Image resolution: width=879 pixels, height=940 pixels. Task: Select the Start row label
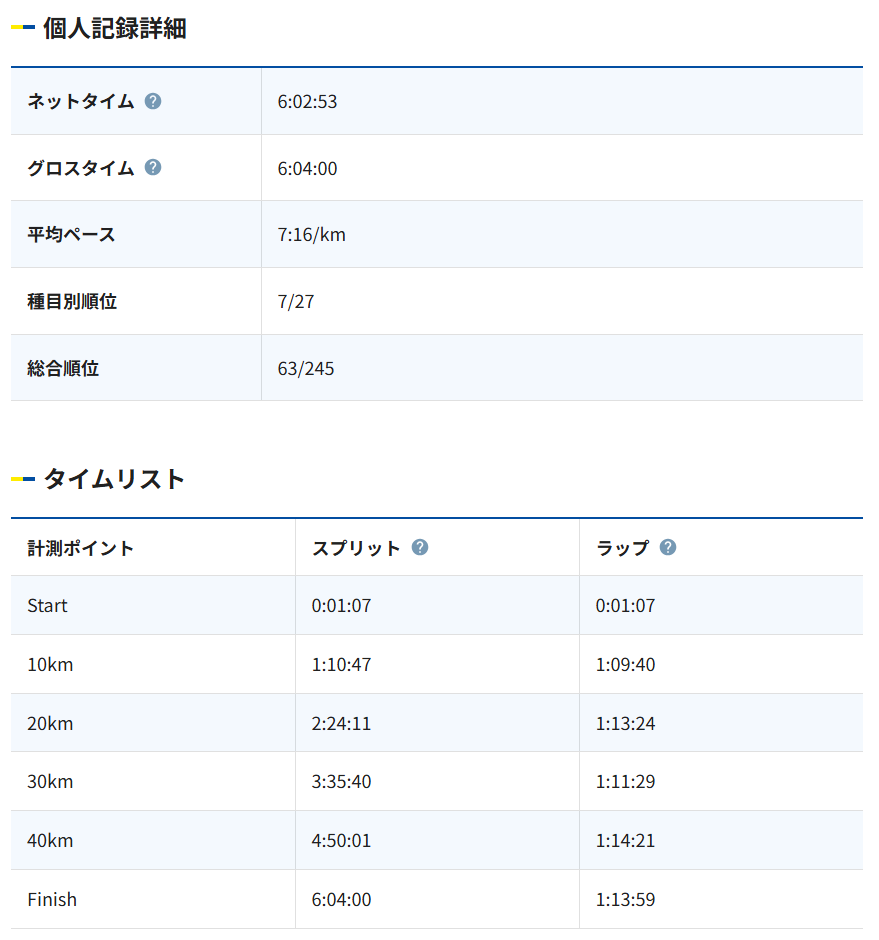click(x=48, y=606)
